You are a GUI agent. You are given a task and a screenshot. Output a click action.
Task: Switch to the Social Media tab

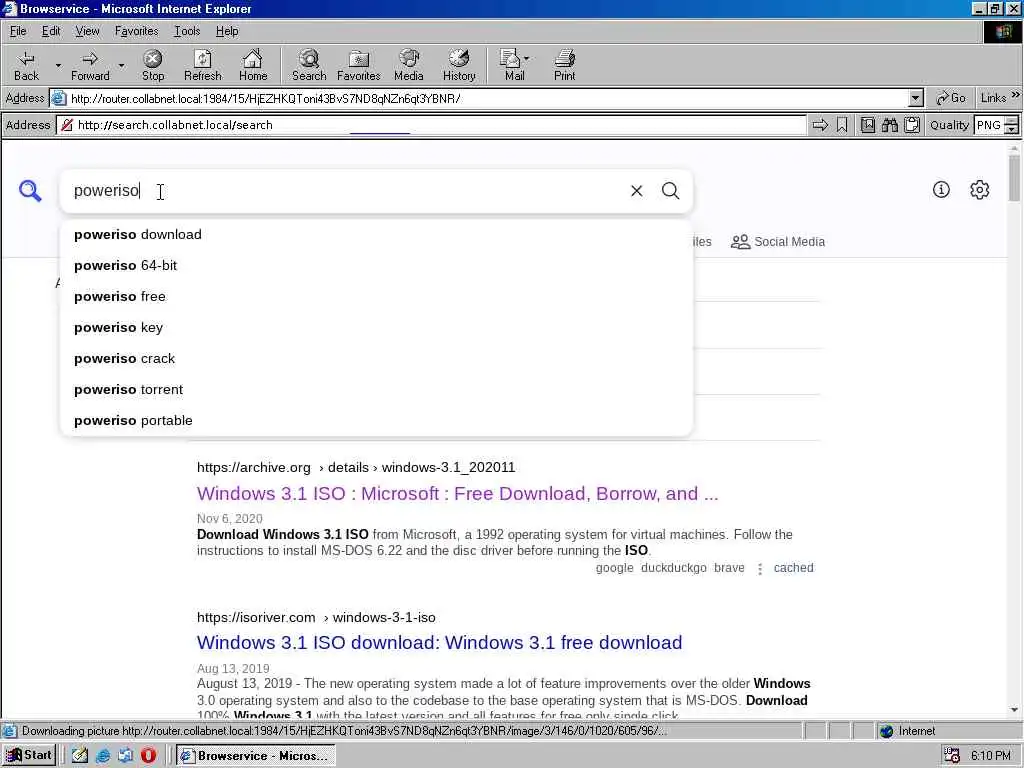coord(777,242)
